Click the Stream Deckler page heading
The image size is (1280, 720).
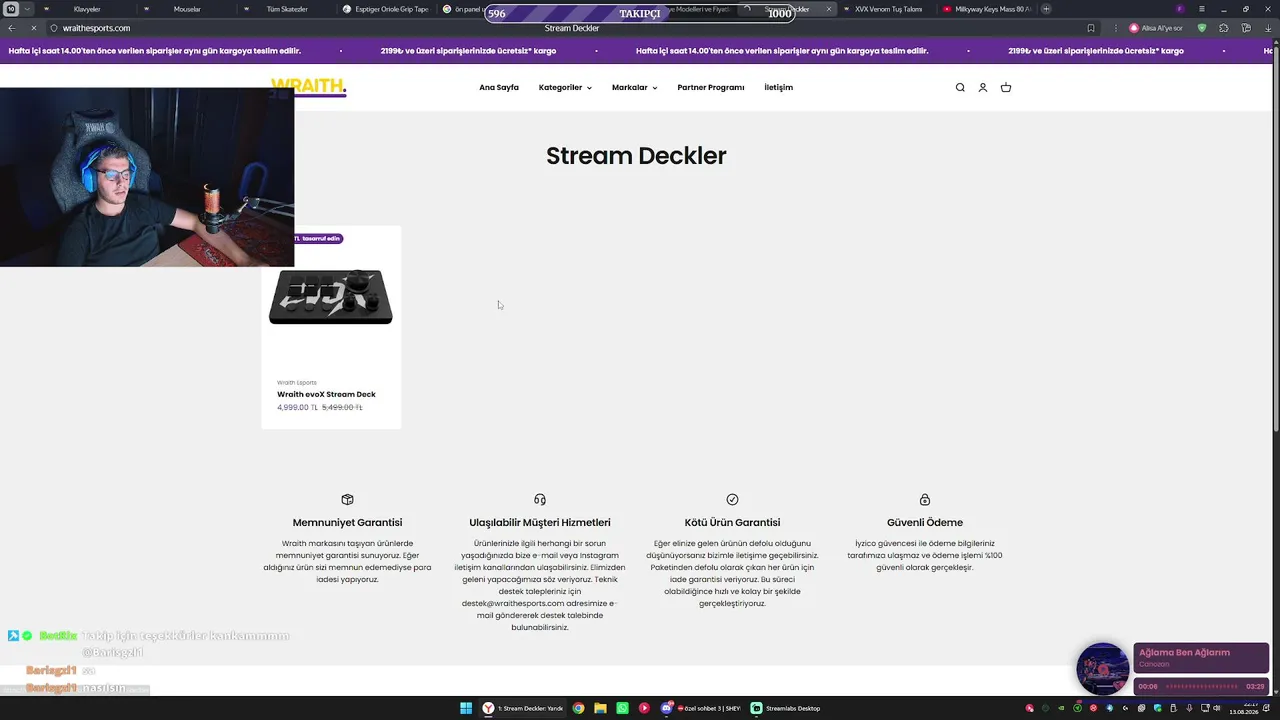click(636, 156)
